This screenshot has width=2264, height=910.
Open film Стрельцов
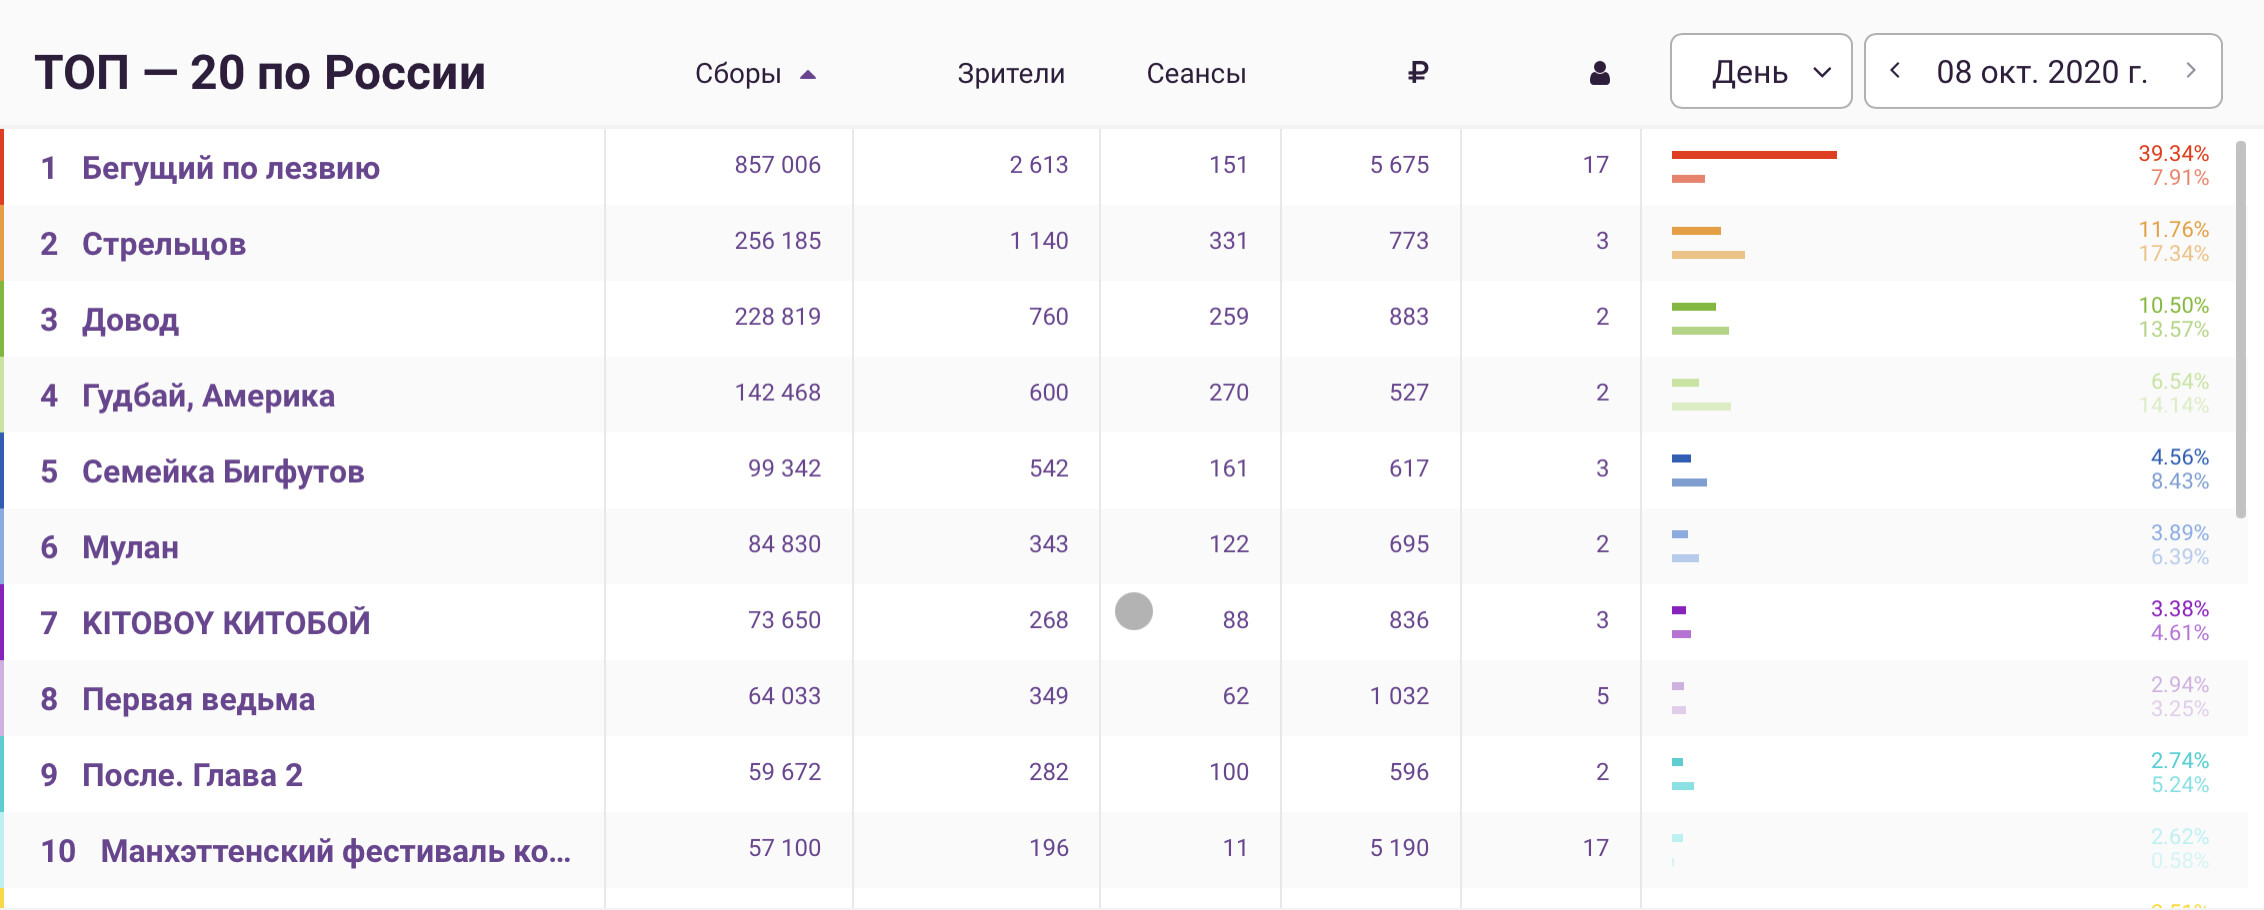click(x=164, y=244)
